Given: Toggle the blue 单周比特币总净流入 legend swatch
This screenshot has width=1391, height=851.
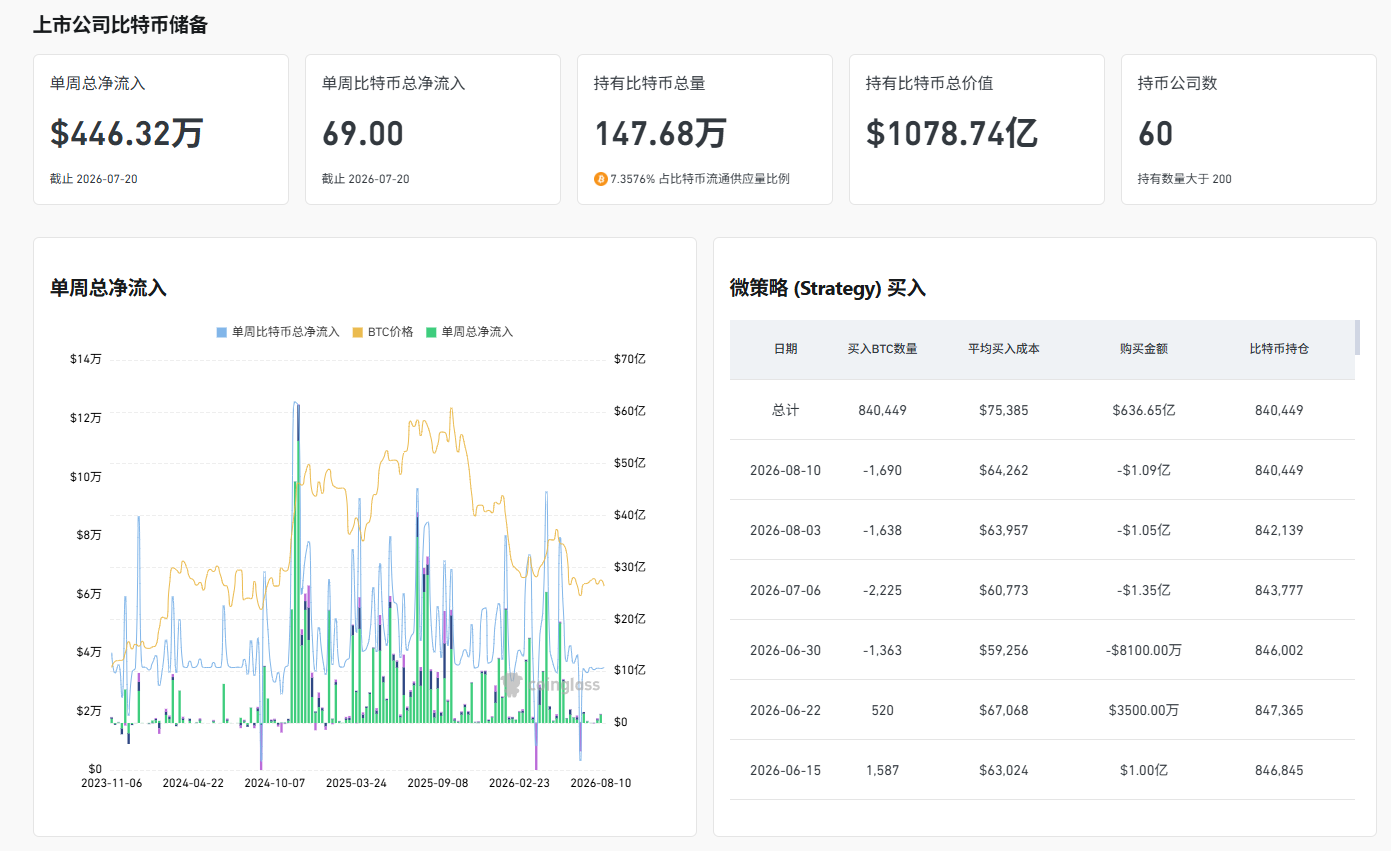Looking at the screenshot, I should (x=222, y=331).
